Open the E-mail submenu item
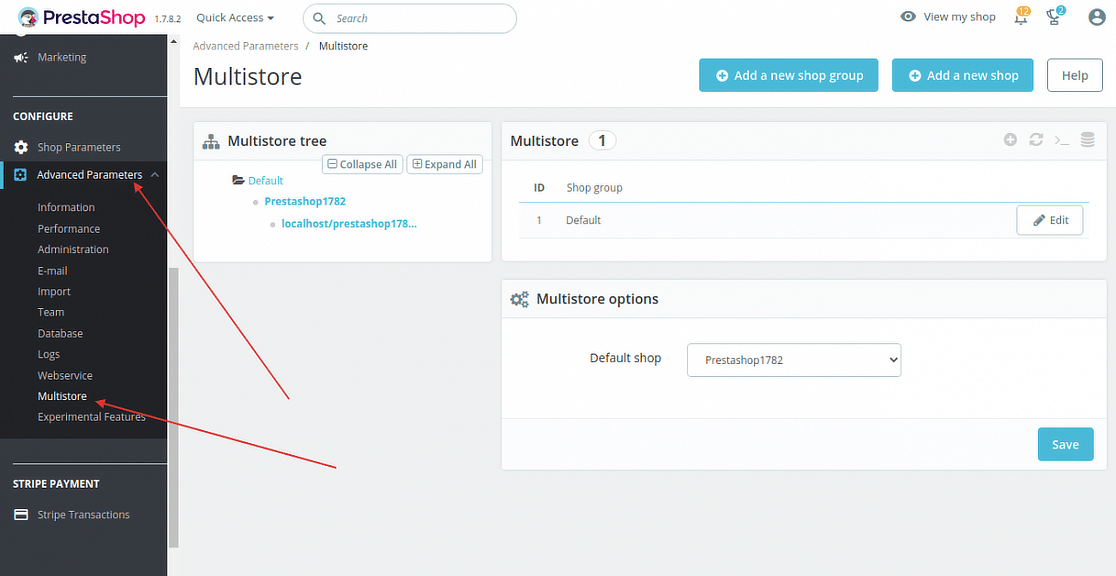 click(53, 271)
